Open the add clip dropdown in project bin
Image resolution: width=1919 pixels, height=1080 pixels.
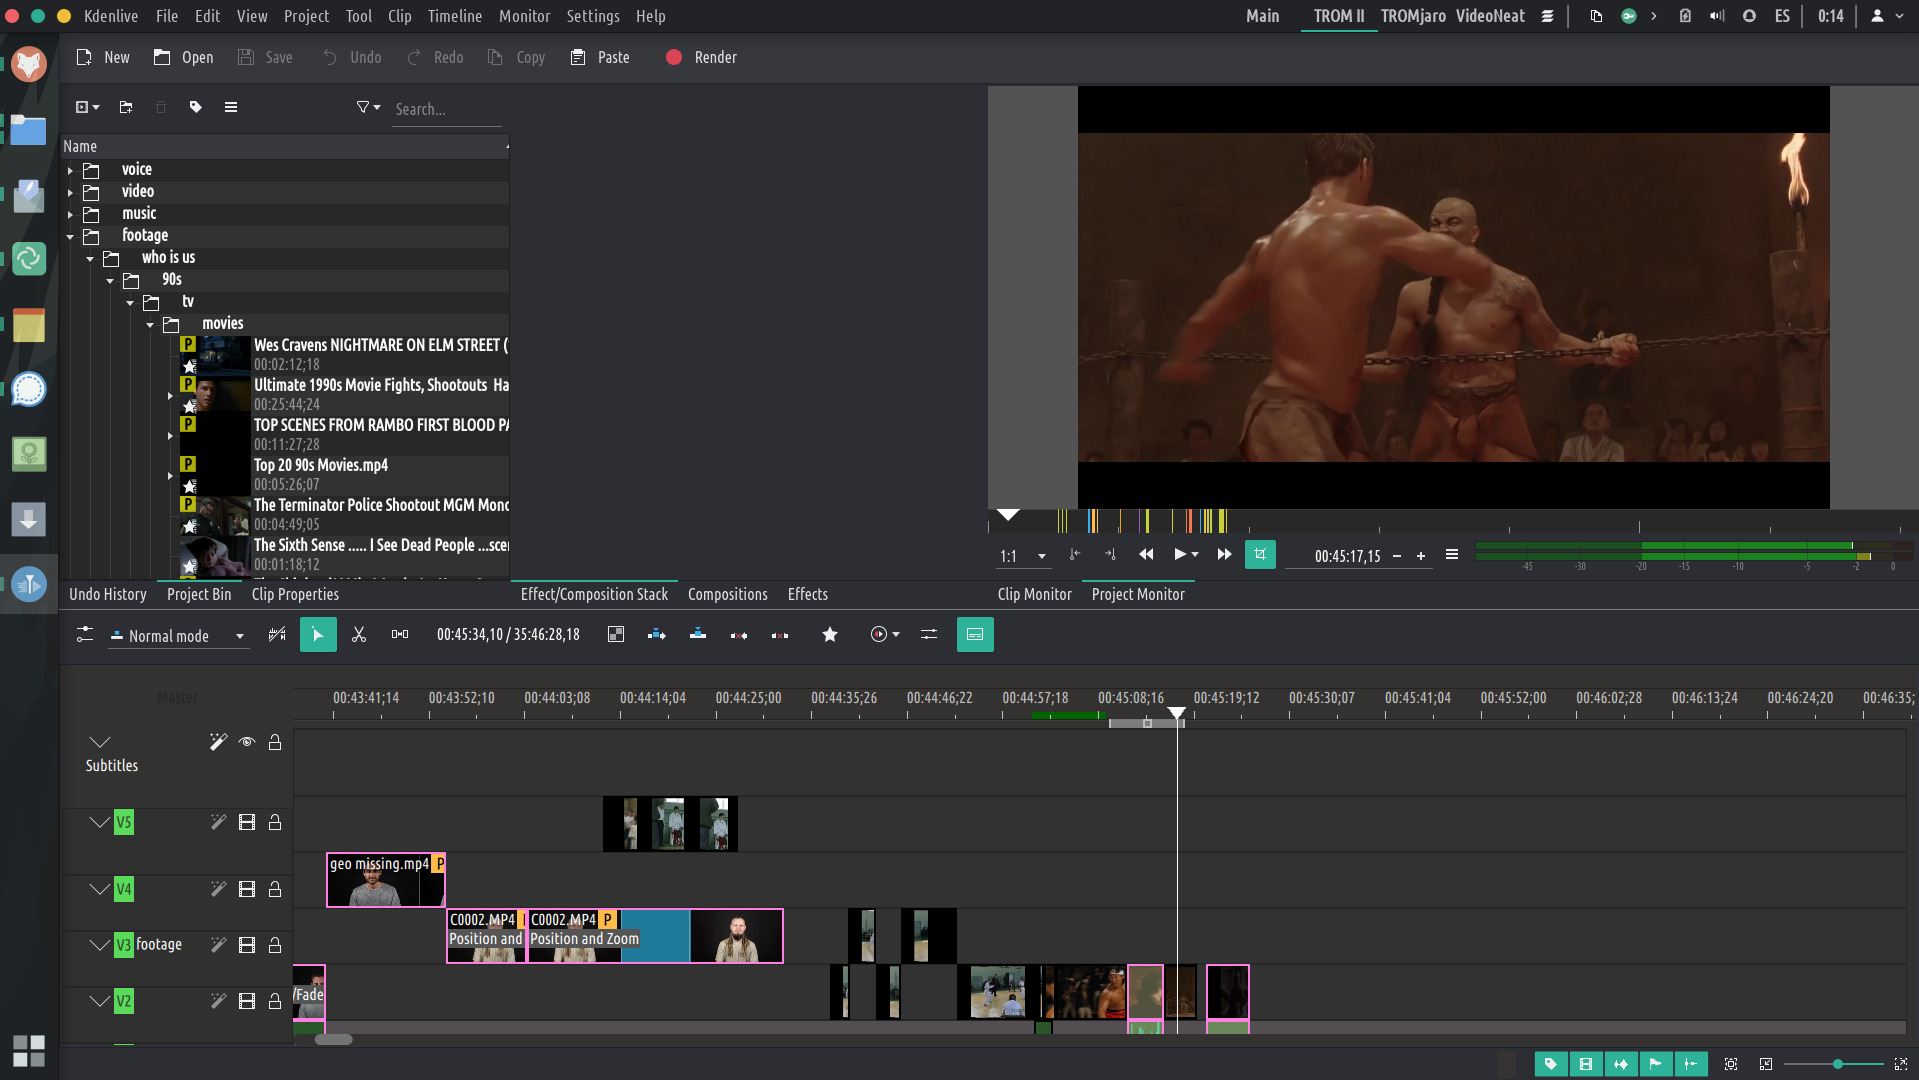pos(87,107)
